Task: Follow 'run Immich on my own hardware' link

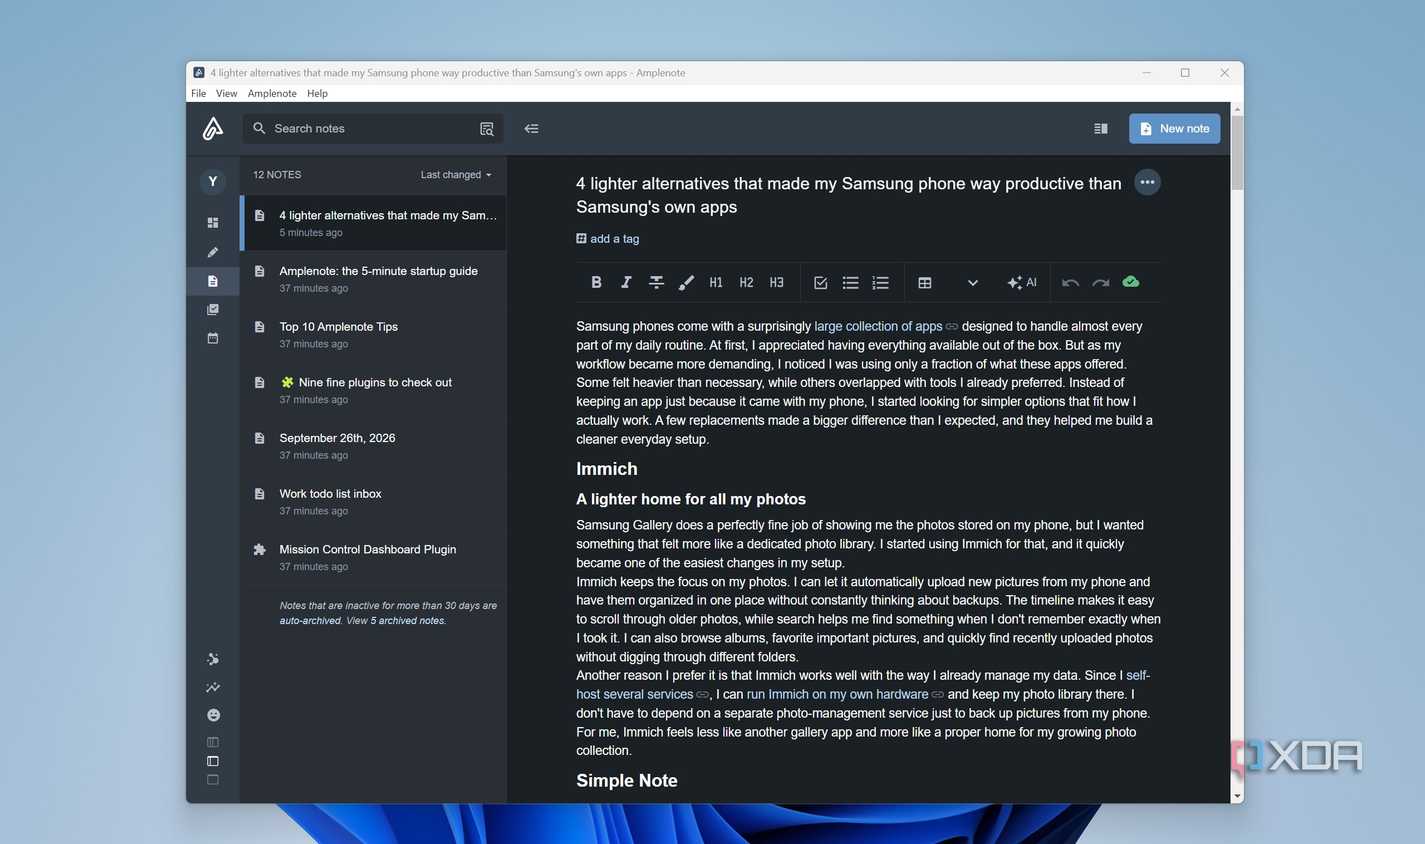Action: click(x=837, y=694)
